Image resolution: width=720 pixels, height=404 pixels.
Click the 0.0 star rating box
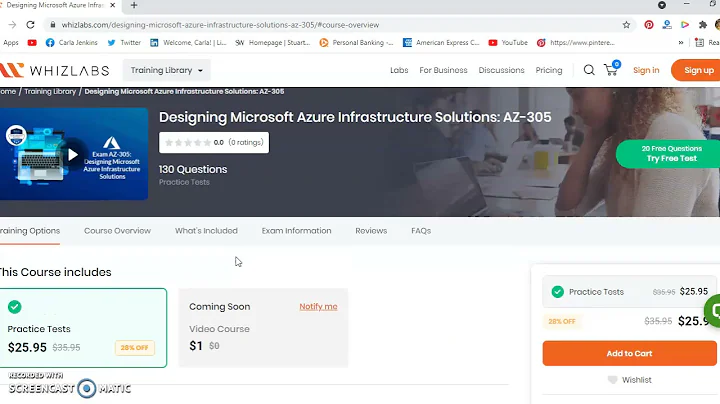coord(214,142)
